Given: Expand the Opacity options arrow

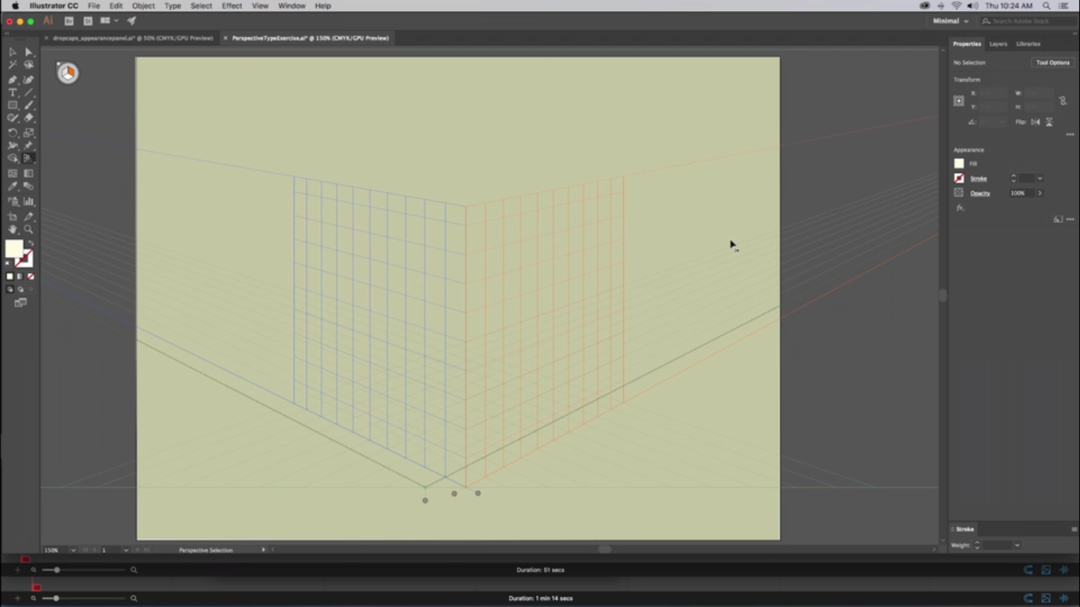Looking at the screenshot, I should (x=1040, y=193).
